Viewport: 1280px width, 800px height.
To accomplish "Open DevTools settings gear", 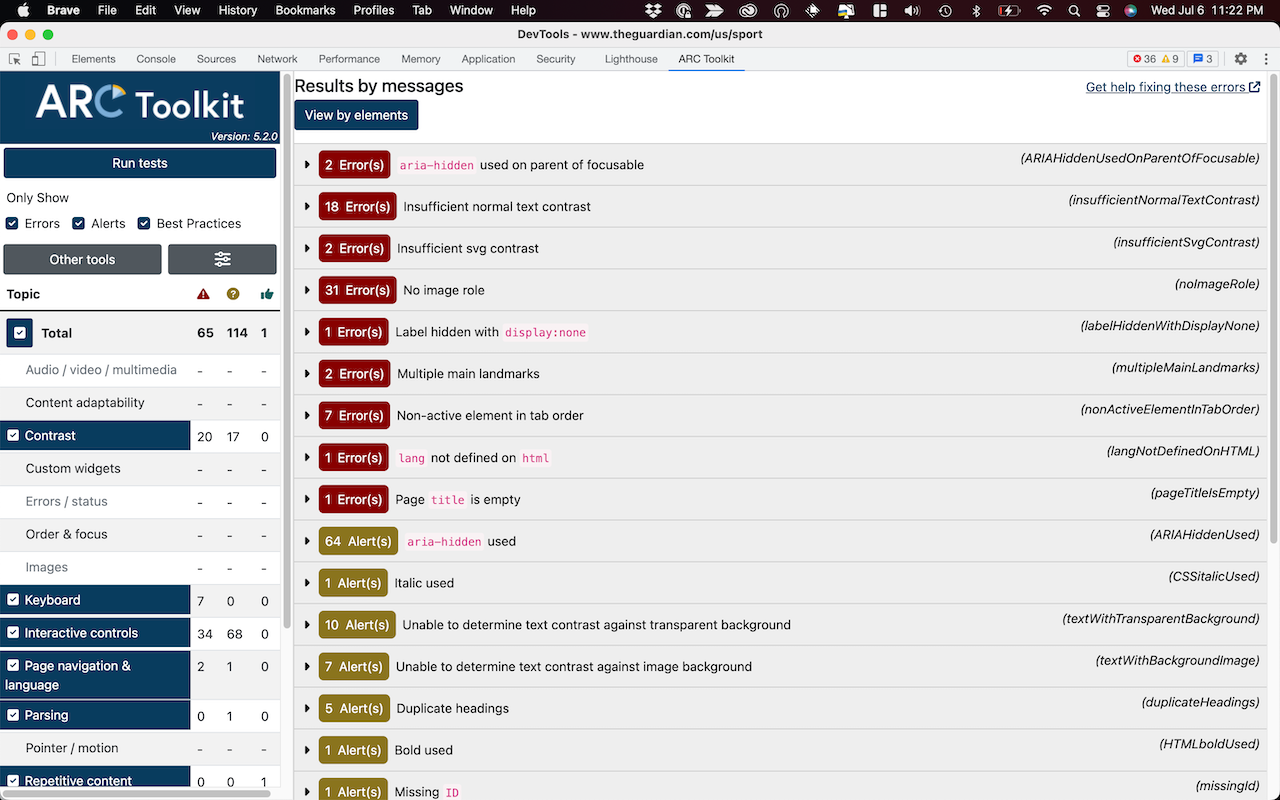I will [x=1240, y=59].
